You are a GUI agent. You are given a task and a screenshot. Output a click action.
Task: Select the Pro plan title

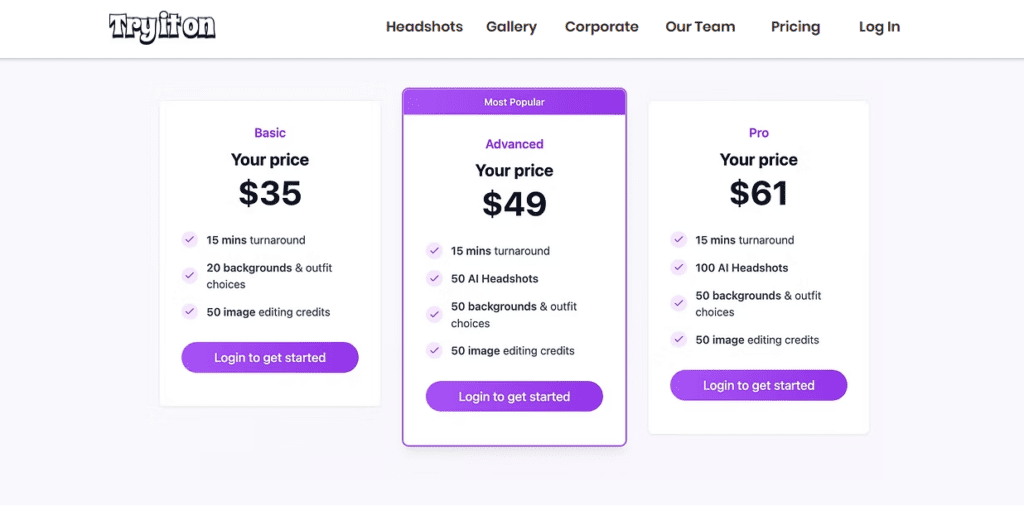(759, 133)
